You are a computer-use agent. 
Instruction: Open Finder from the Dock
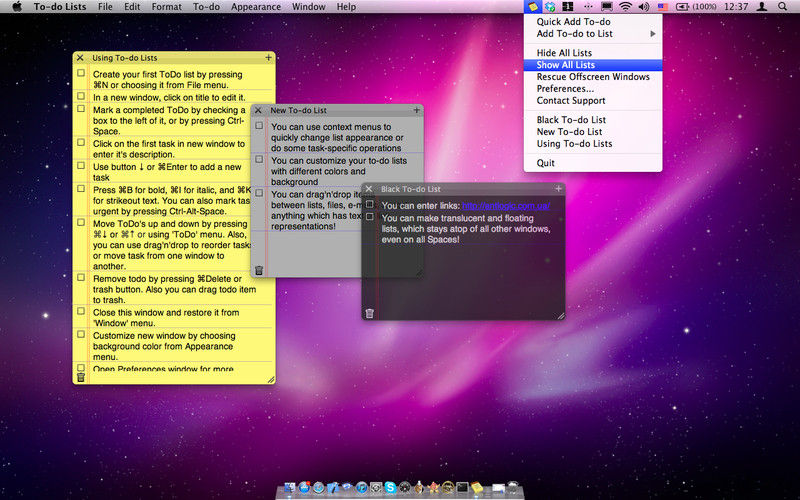[290, 487]
